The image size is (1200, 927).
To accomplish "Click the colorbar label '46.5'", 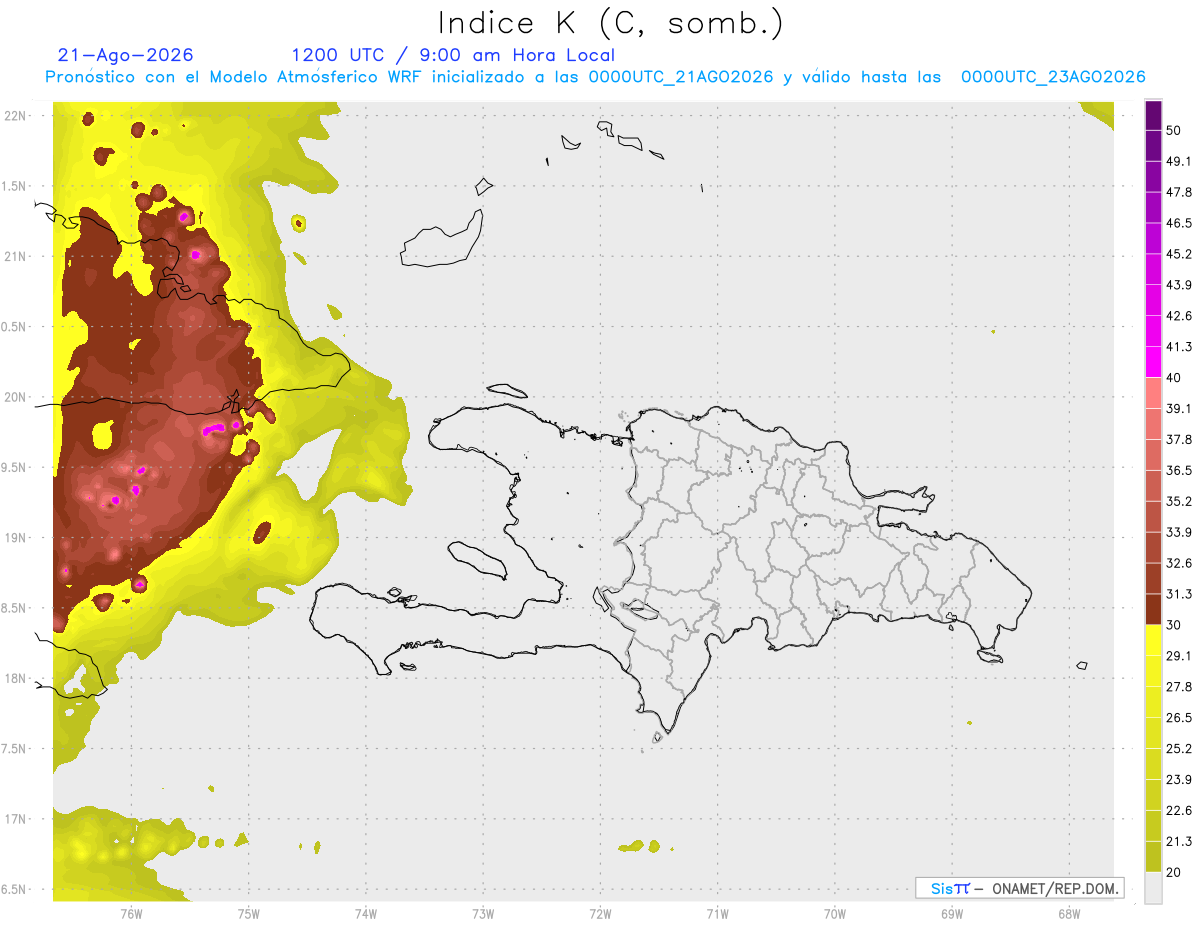I will (1179, 224).
